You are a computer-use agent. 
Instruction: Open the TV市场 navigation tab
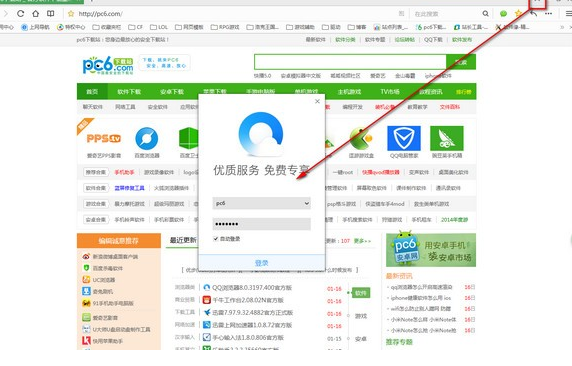pyautogui.click(x=390, y=92)
